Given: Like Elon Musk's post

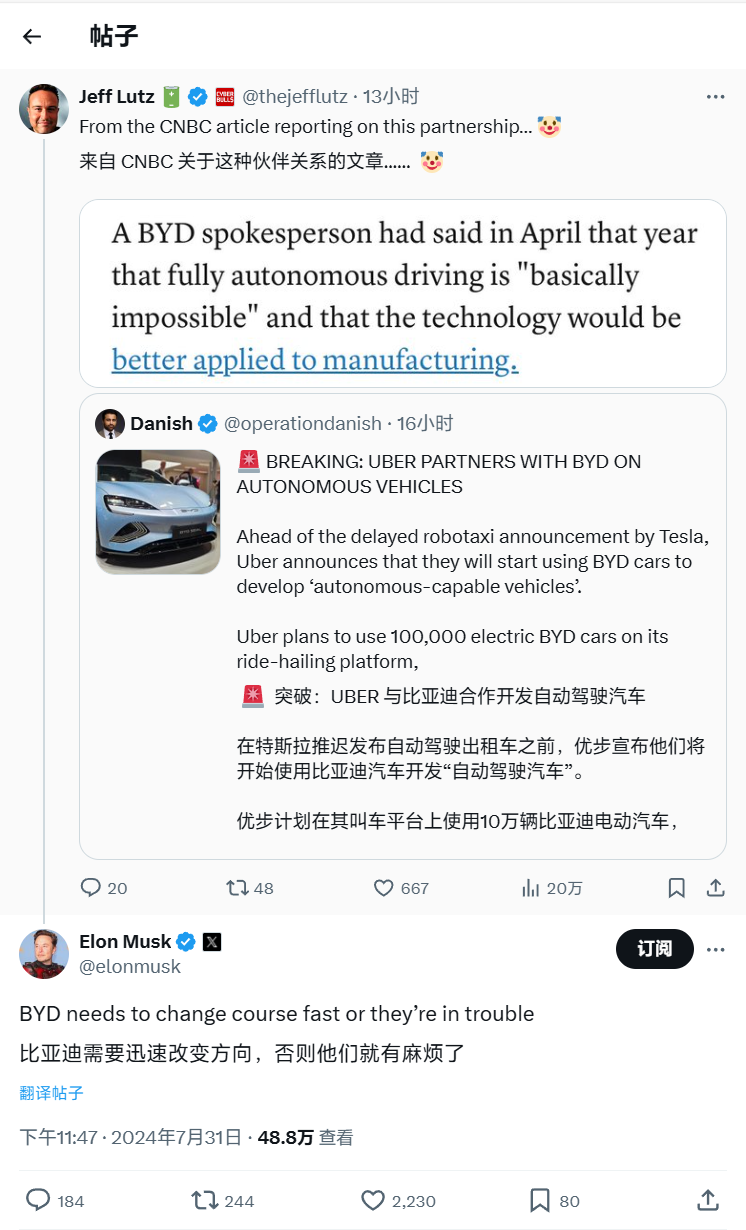Looking at the screenshot, I should click(373, 1200).
